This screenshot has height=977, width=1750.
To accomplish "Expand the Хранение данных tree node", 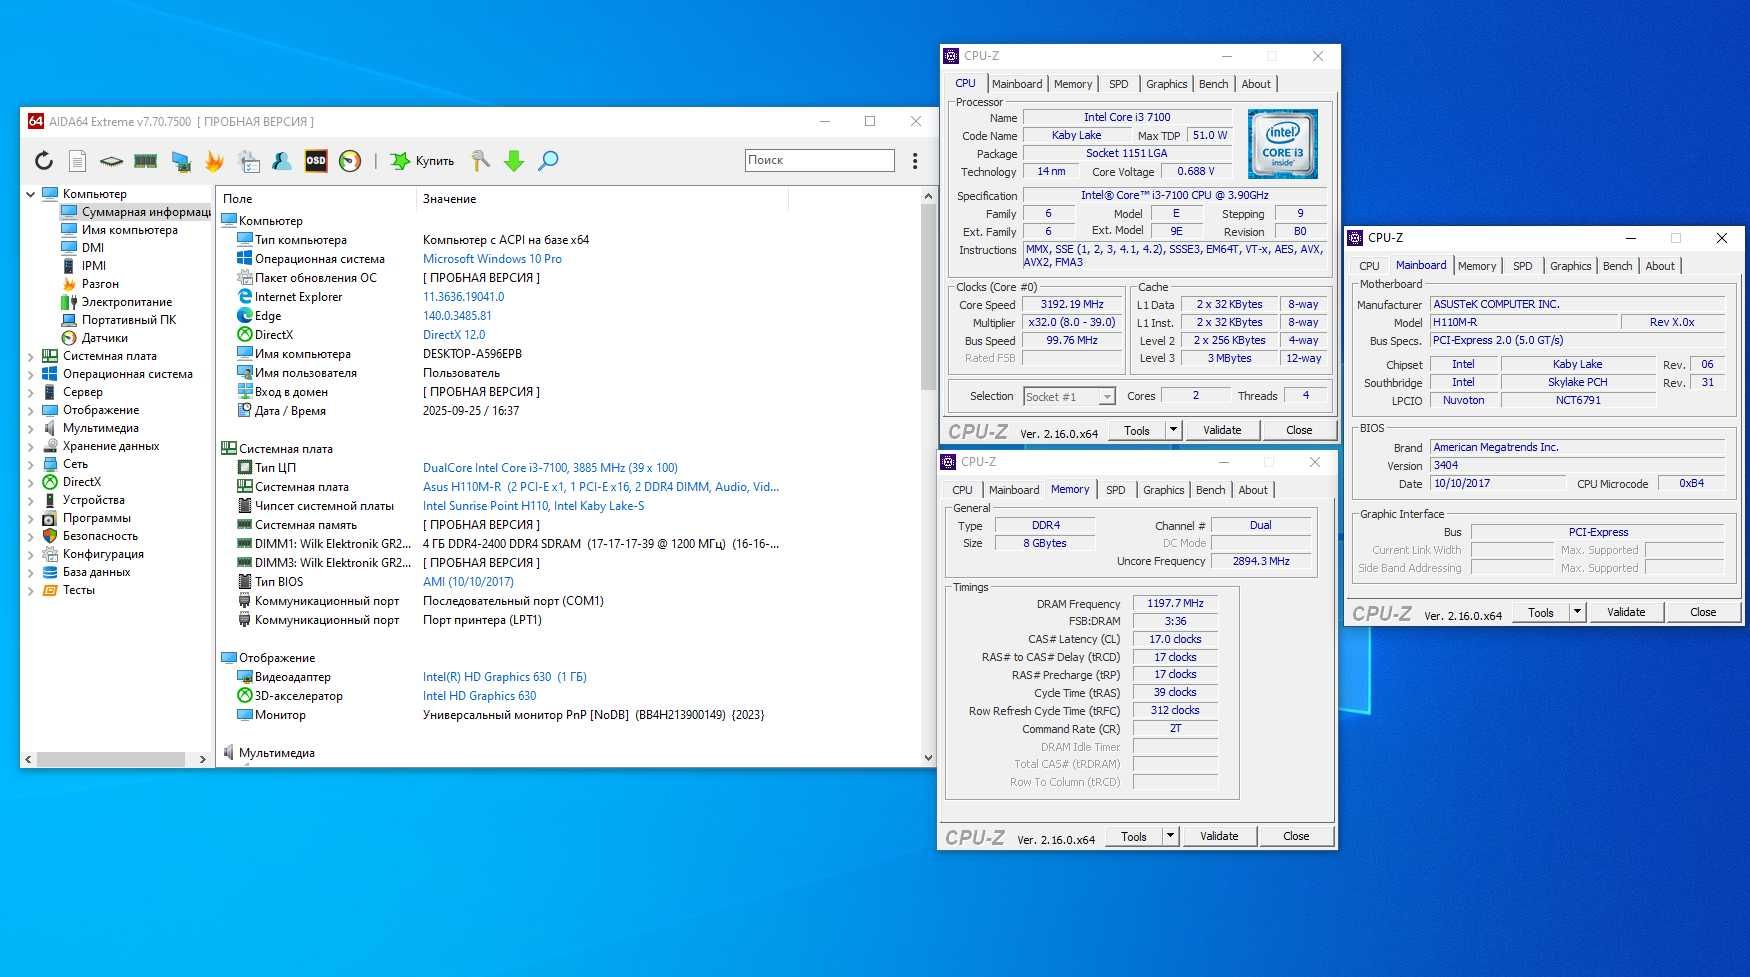I will click(x=31, y=446).
